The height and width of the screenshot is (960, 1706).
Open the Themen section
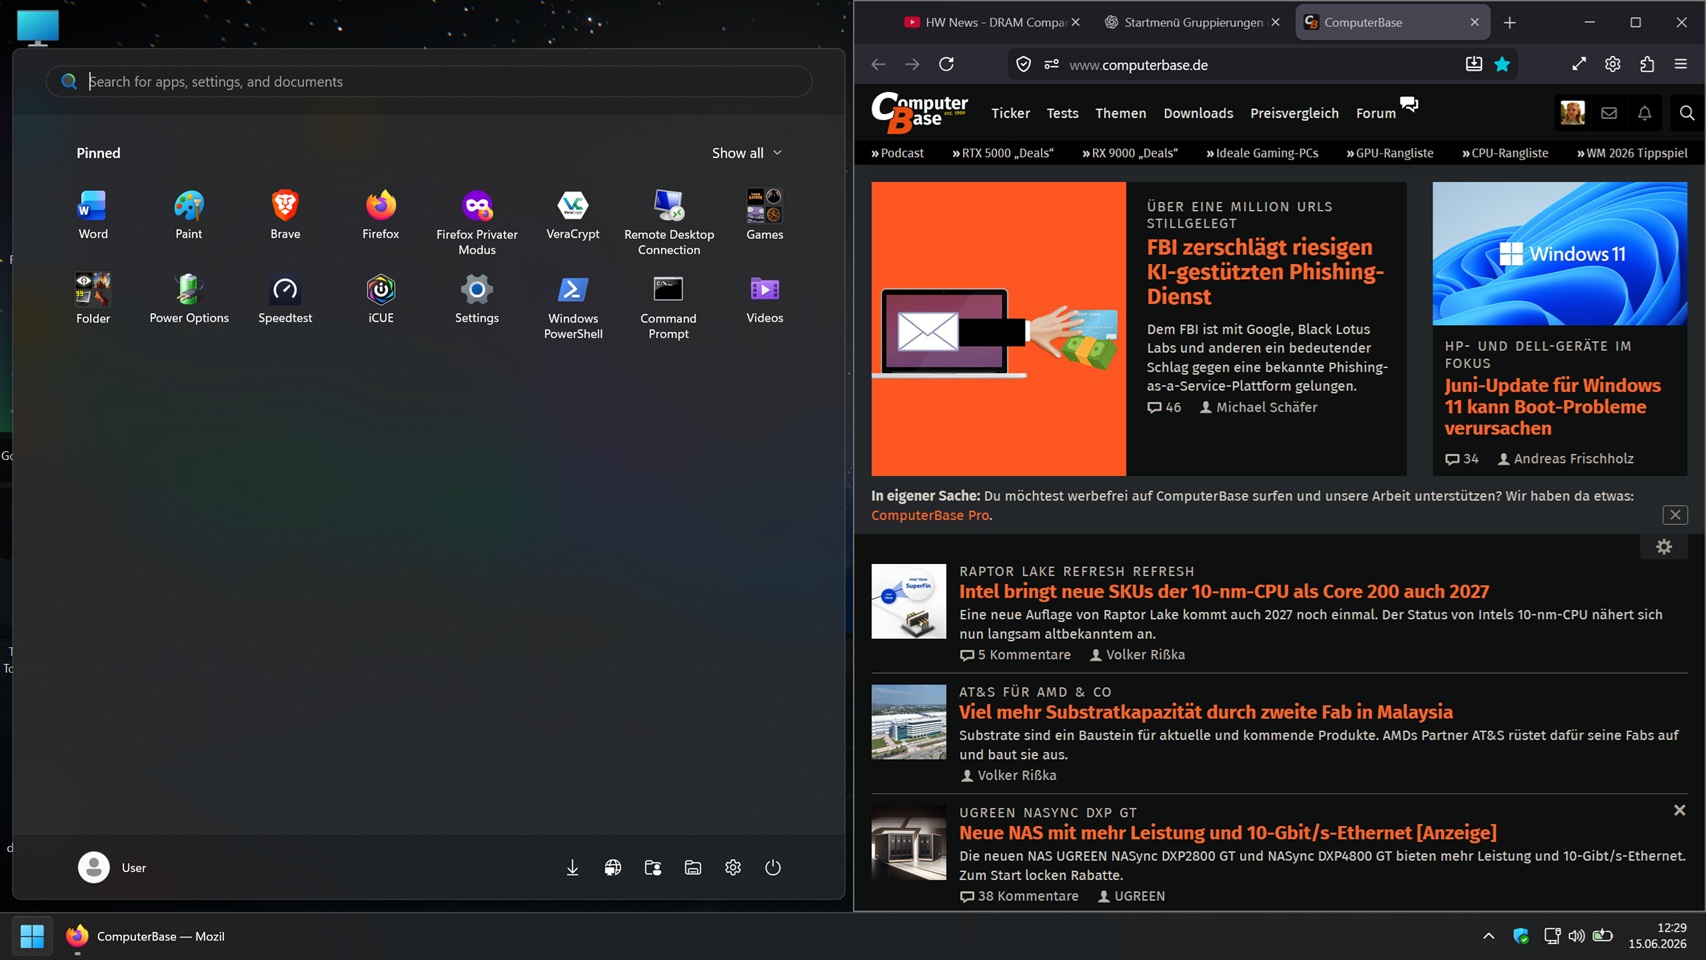(x=1120, y=113)
